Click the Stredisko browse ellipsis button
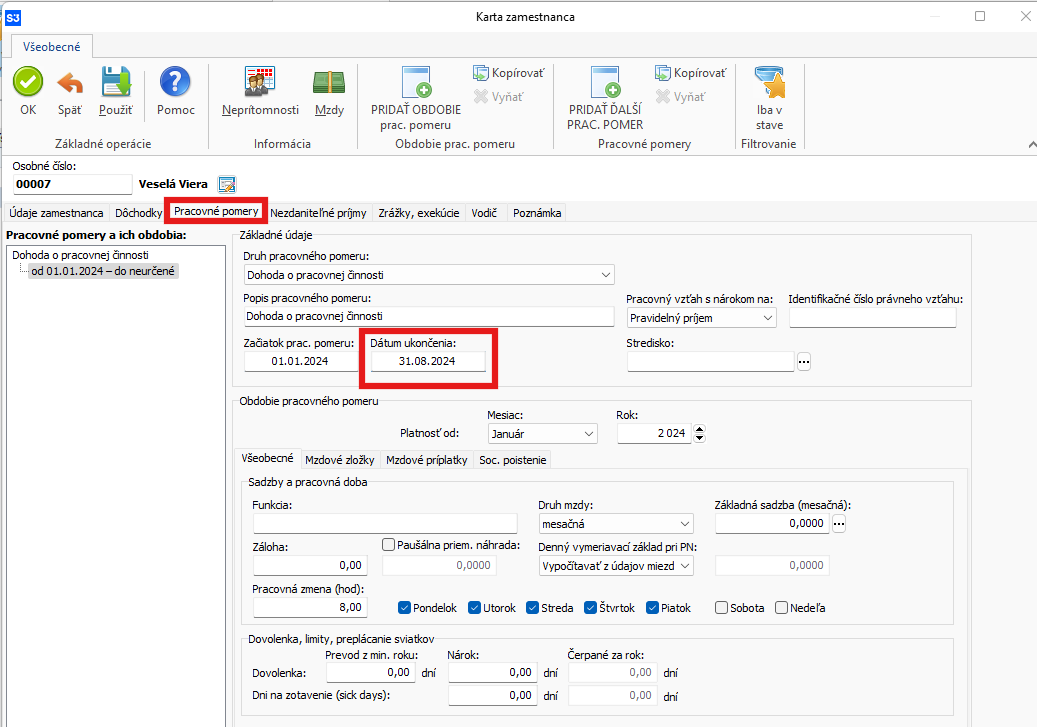This screenshot has width=1037, height=727. 804,362
